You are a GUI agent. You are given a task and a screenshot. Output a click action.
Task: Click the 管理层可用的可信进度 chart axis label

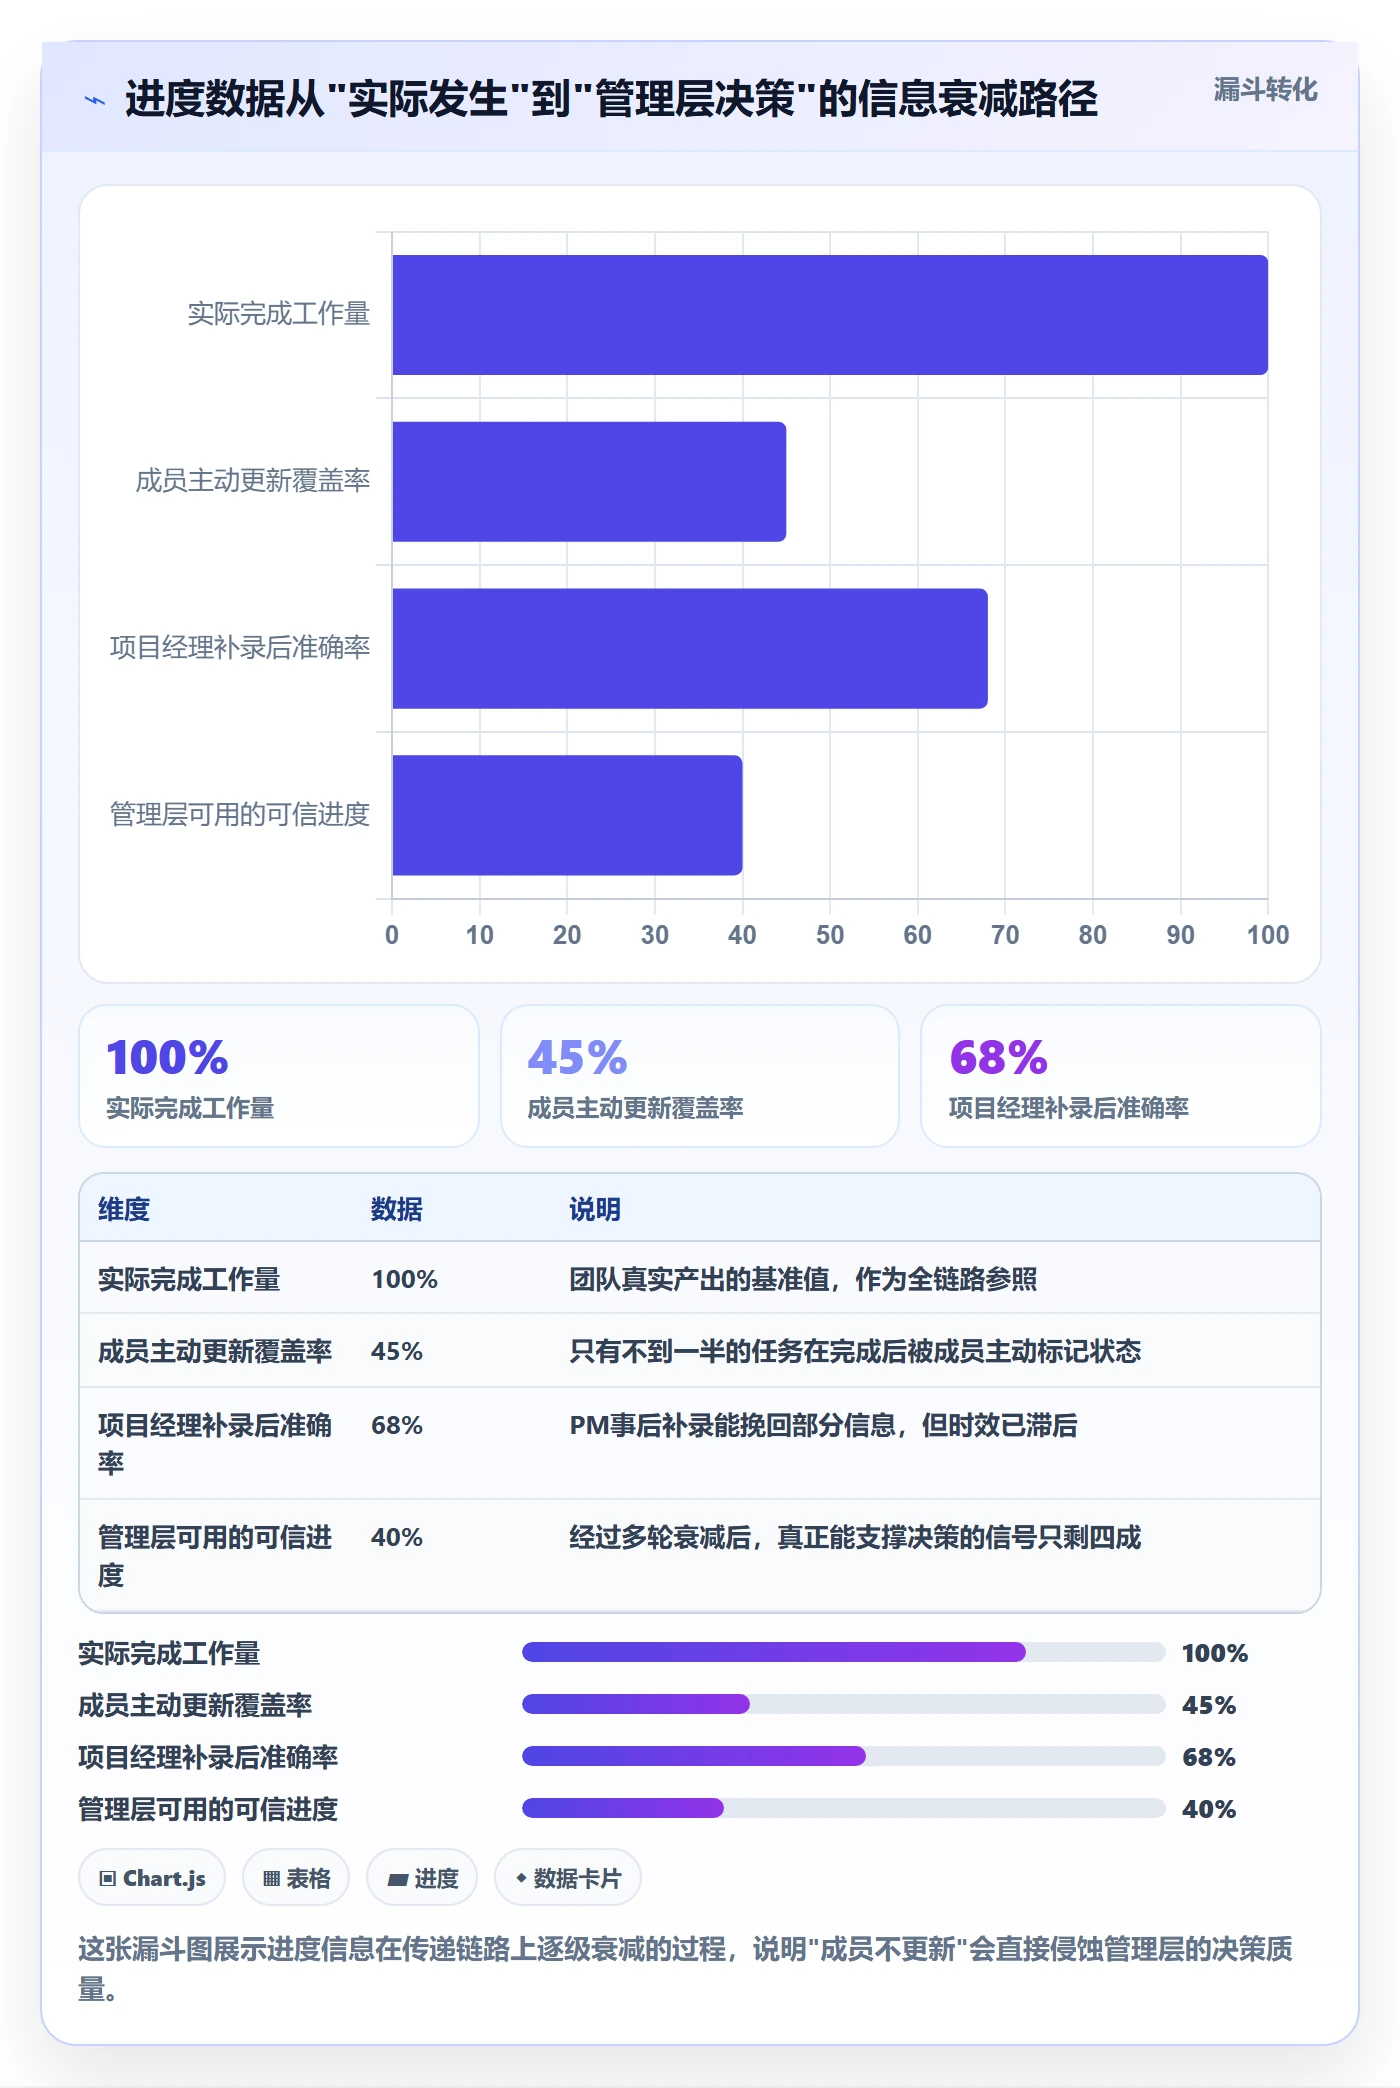click(x=240, y=815)
